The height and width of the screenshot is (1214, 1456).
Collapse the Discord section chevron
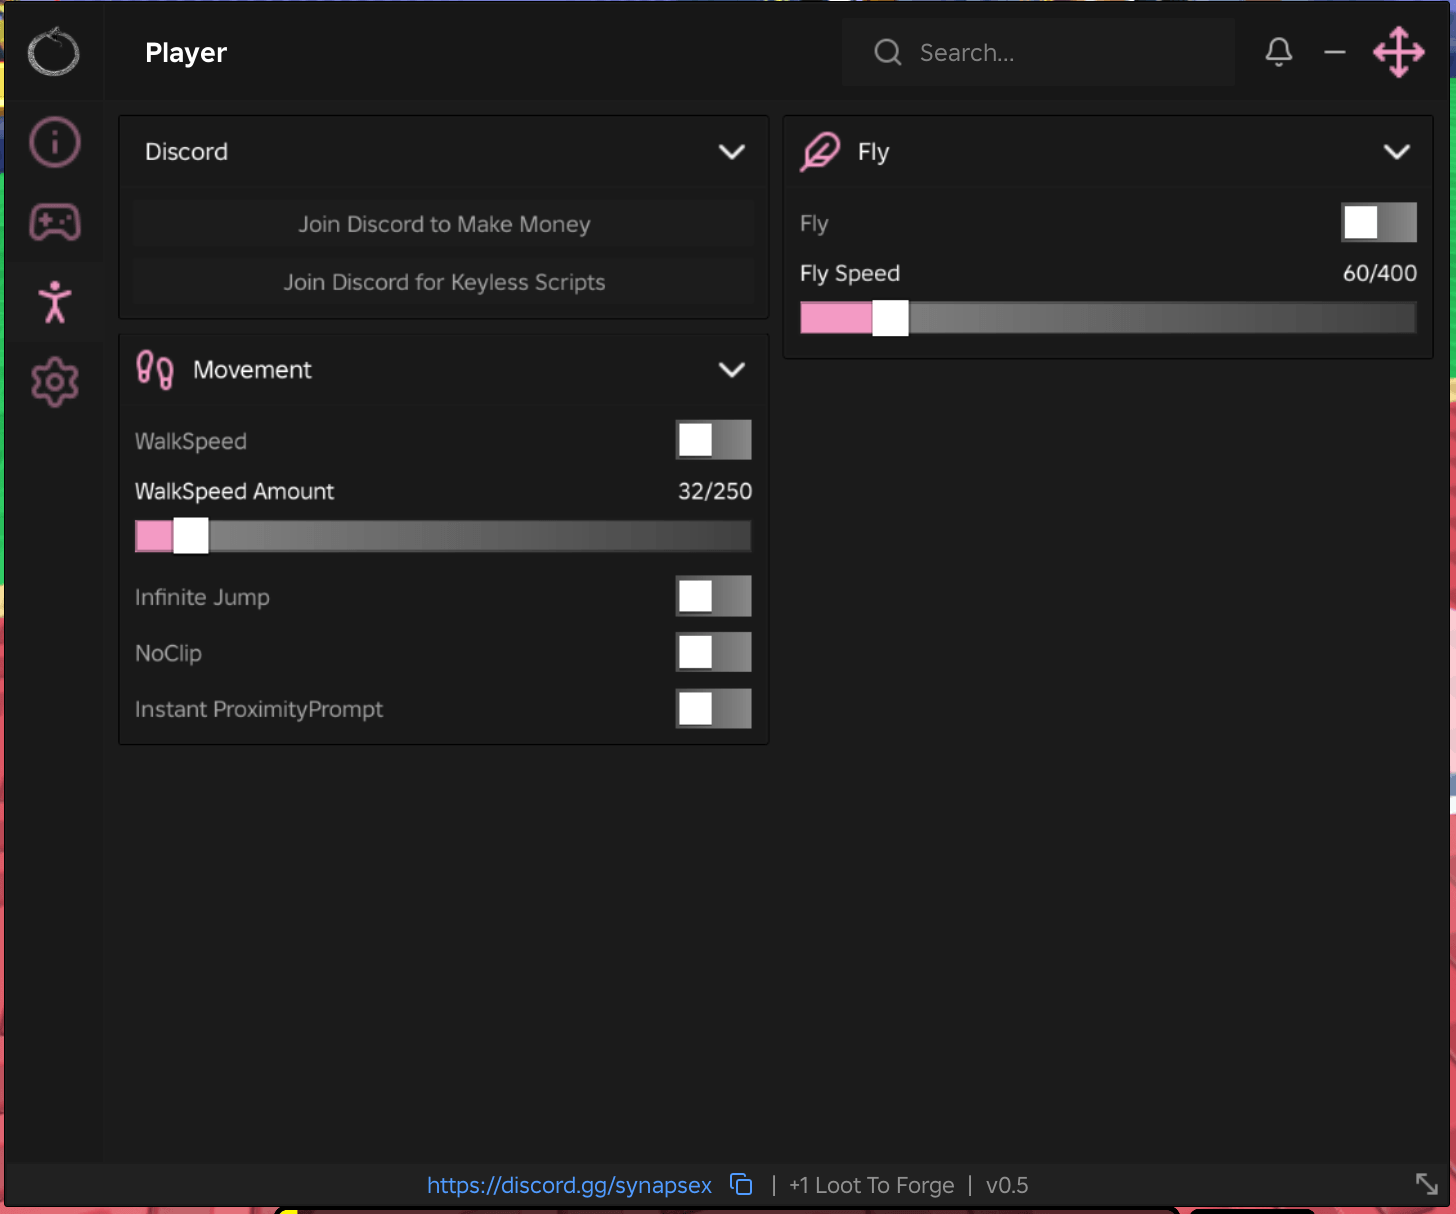point(732,152)
